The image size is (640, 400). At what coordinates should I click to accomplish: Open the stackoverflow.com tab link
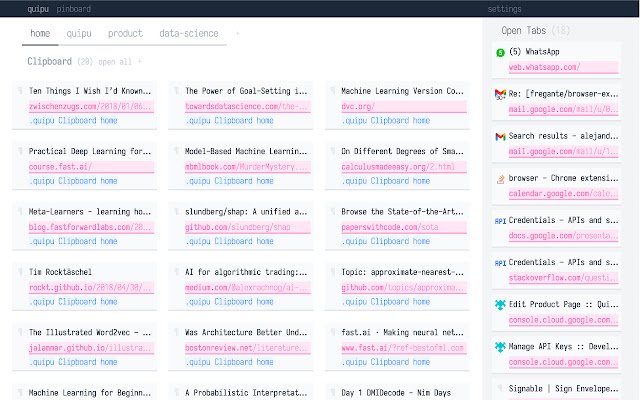563,278
